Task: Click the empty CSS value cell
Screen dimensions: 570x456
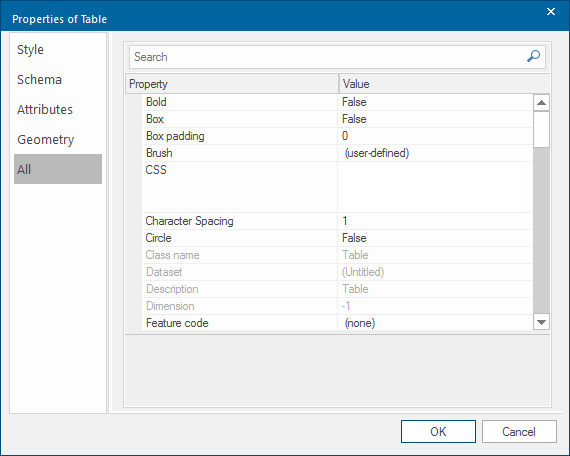Action: (x=435, y=187)
